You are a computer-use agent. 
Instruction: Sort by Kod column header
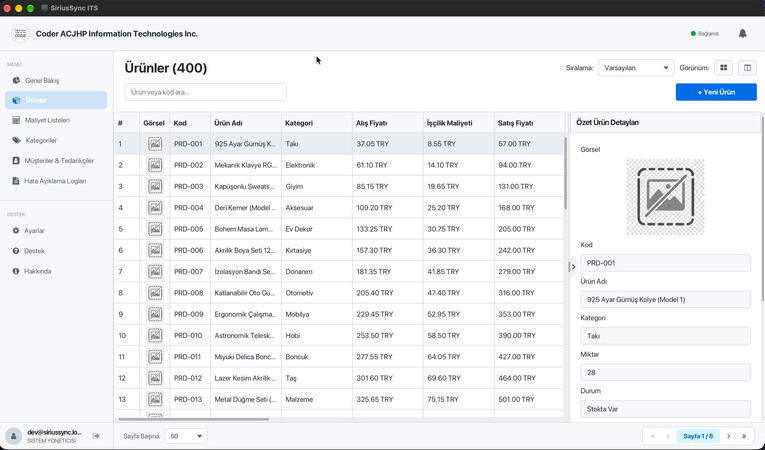click(190, 123)
